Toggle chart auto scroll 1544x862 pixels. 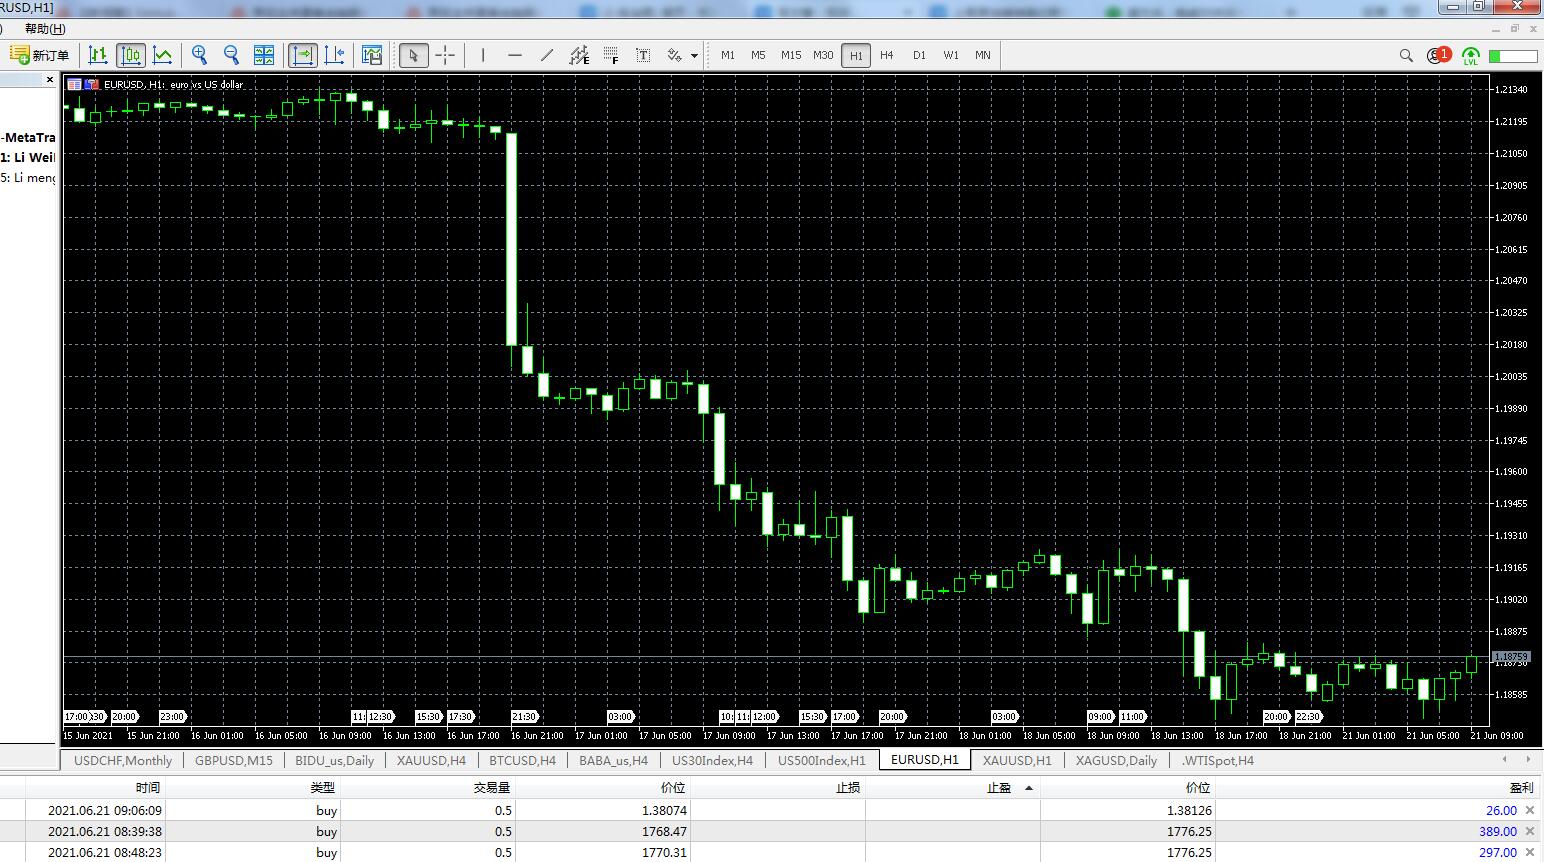(x=302, y=55)
